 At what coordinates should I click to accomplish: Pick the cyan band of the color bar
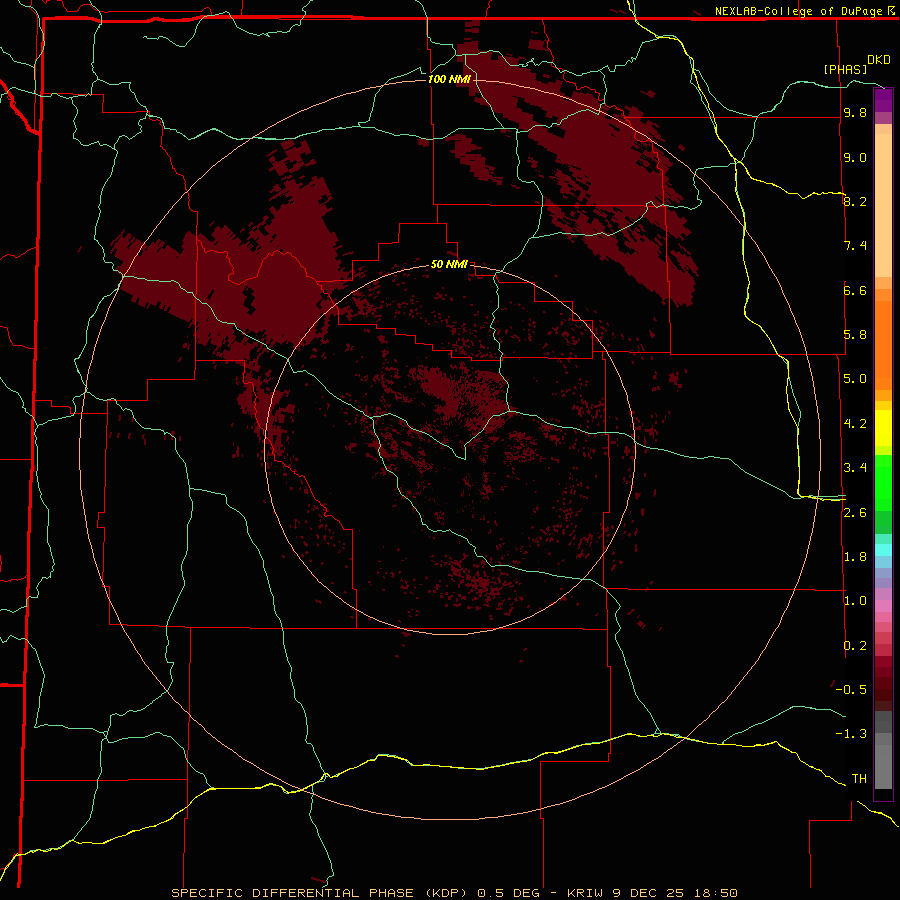point(883,550)
